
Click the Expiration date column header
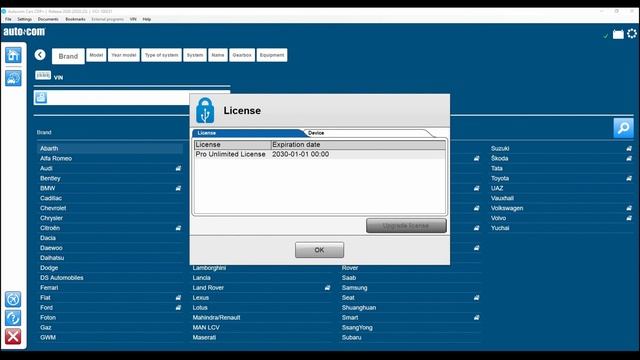pos(358,144)
